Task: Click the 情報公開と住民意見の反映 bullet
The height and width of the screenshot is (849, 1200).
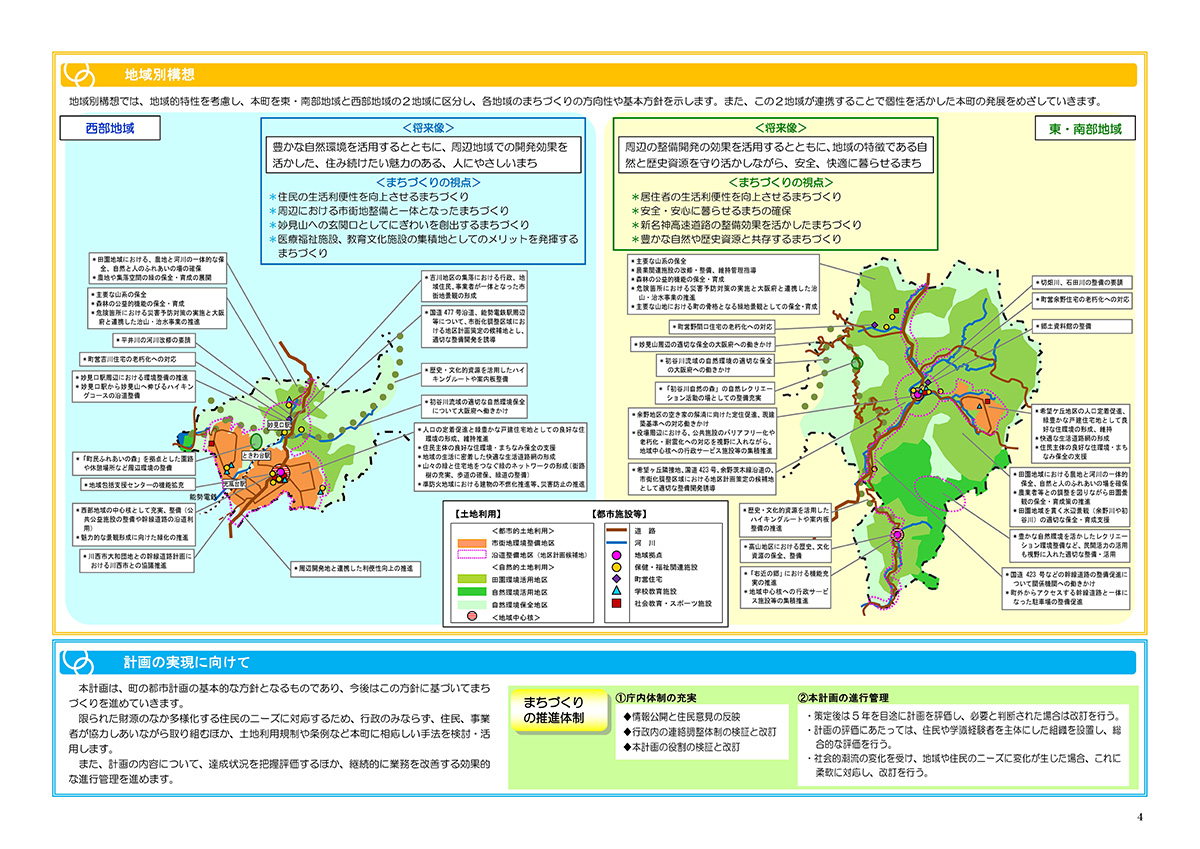Action: (x=681, y=716)
